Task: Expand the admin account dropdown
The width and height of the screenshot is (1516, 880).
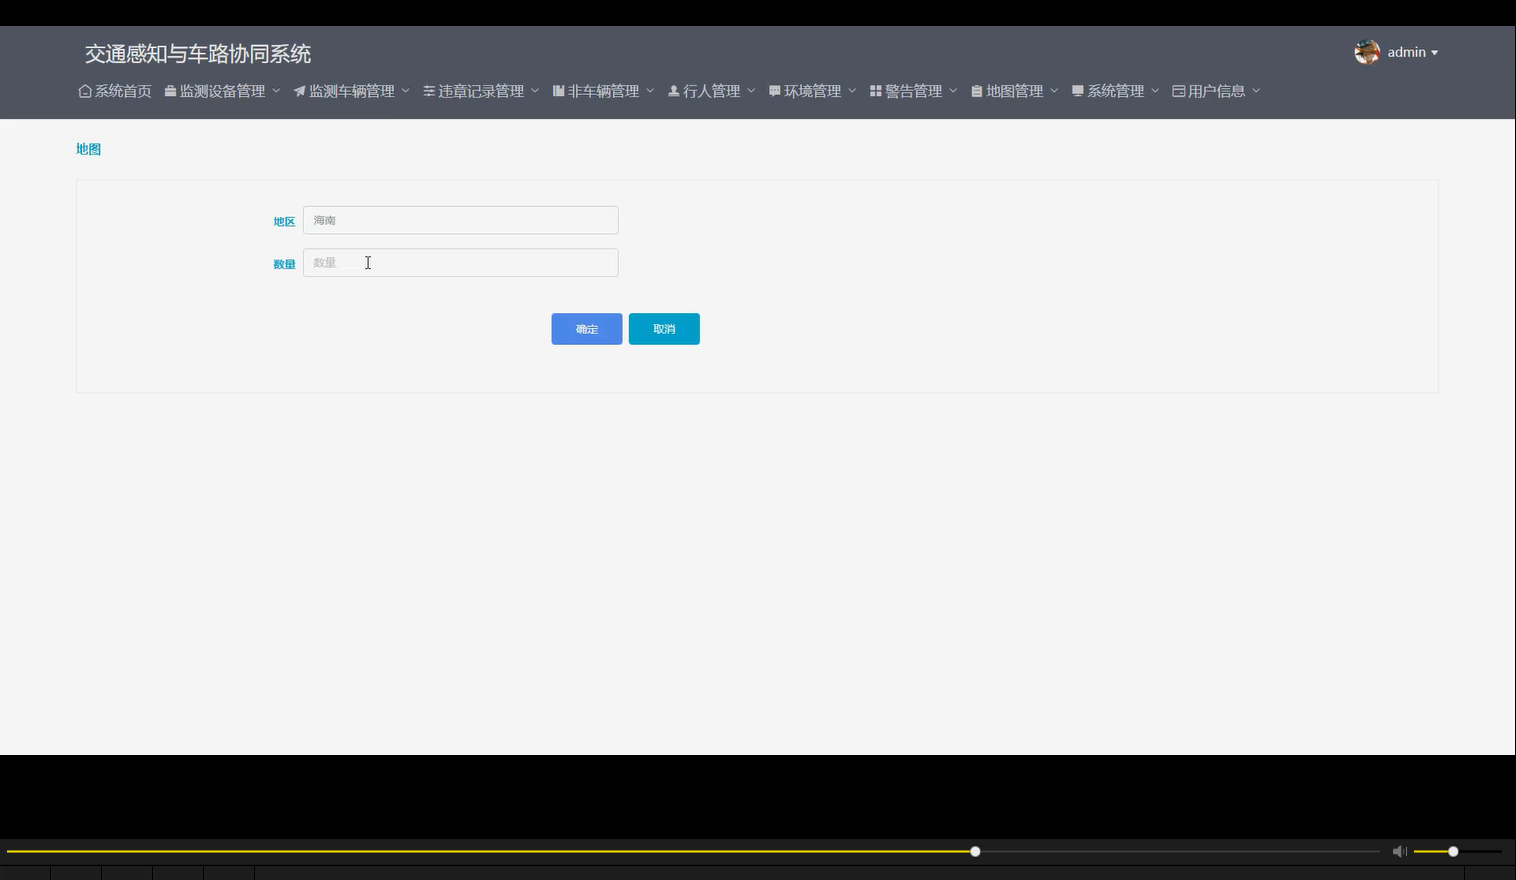Action: tap(1406, 52)
